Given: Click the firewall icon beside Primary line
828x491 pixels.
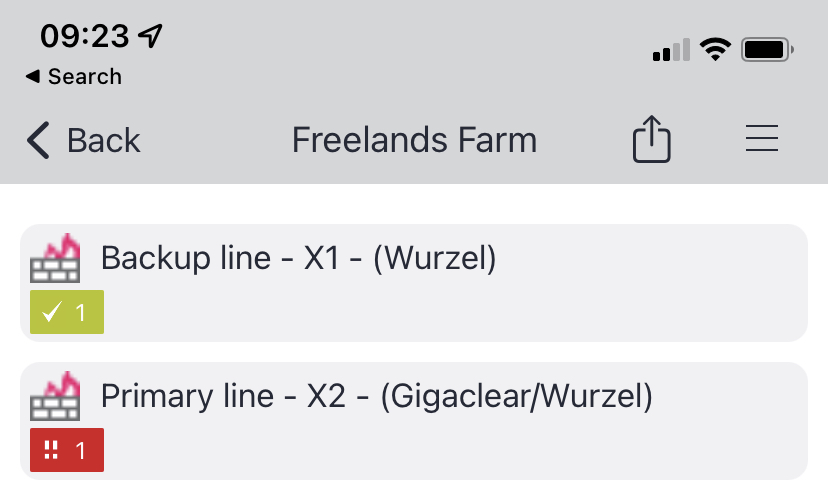Looking at the screenshot, I should 55,396.
